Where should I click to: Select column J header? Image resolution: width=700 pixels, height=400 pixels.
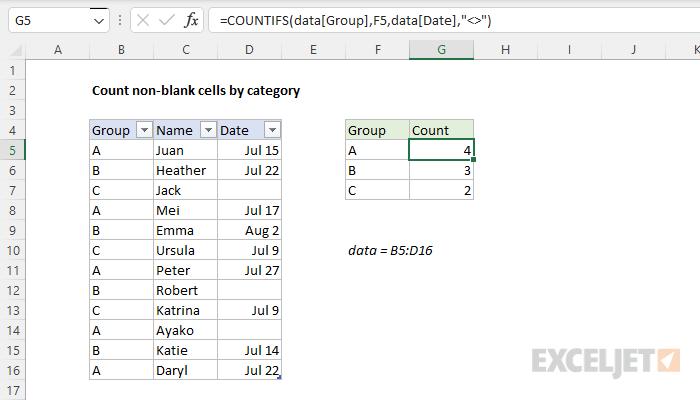coord(633,50)
